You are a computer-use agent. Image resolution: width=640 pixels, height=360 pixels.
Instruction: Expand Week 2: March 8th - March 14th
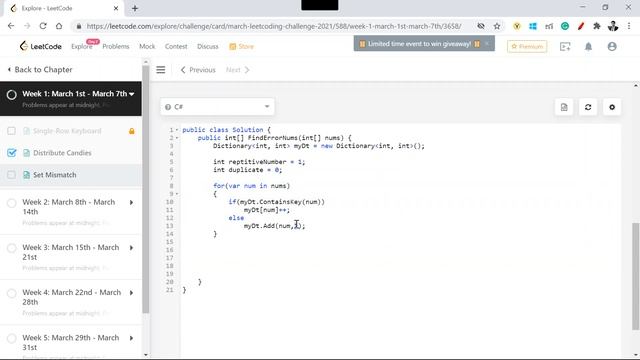131,202
